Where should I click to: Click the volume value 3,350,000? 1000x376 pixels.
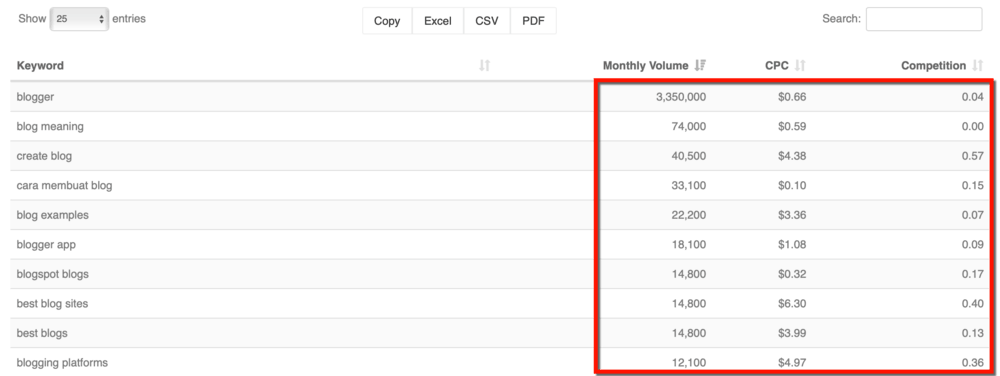pyautogui.click(x=680, y=97)
